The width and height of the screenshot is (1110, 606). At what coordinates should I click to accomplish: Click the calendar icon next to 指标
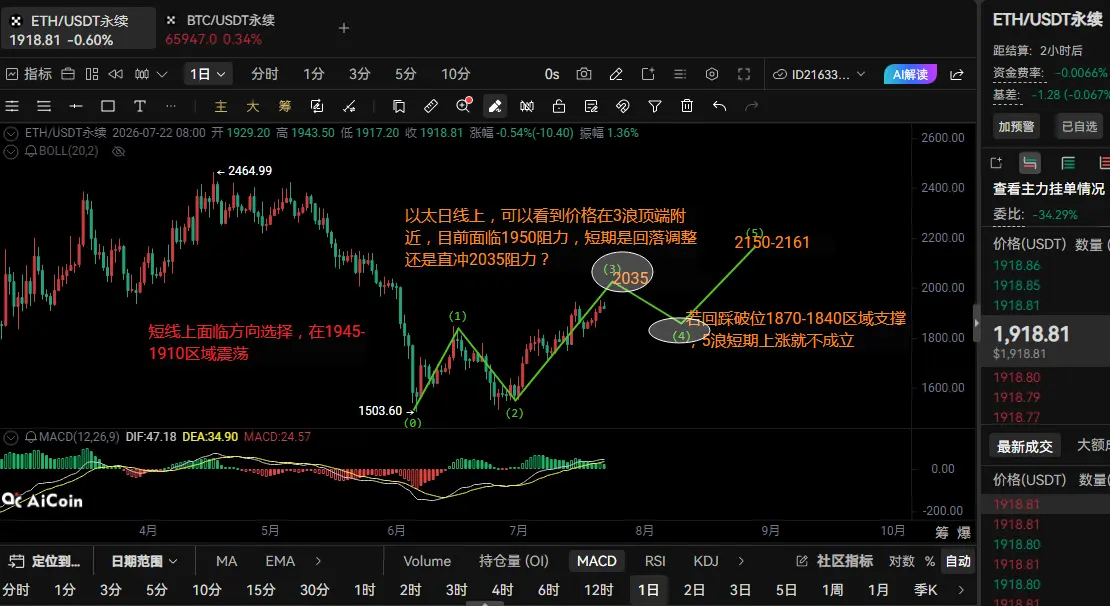68,74
